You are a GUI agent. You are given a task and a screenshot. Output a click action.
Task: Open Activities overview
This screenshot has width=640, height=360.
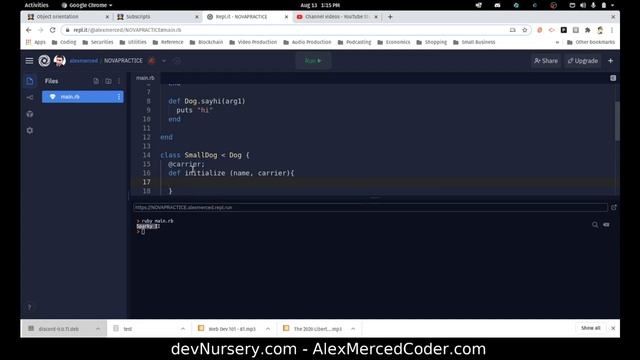36,5
